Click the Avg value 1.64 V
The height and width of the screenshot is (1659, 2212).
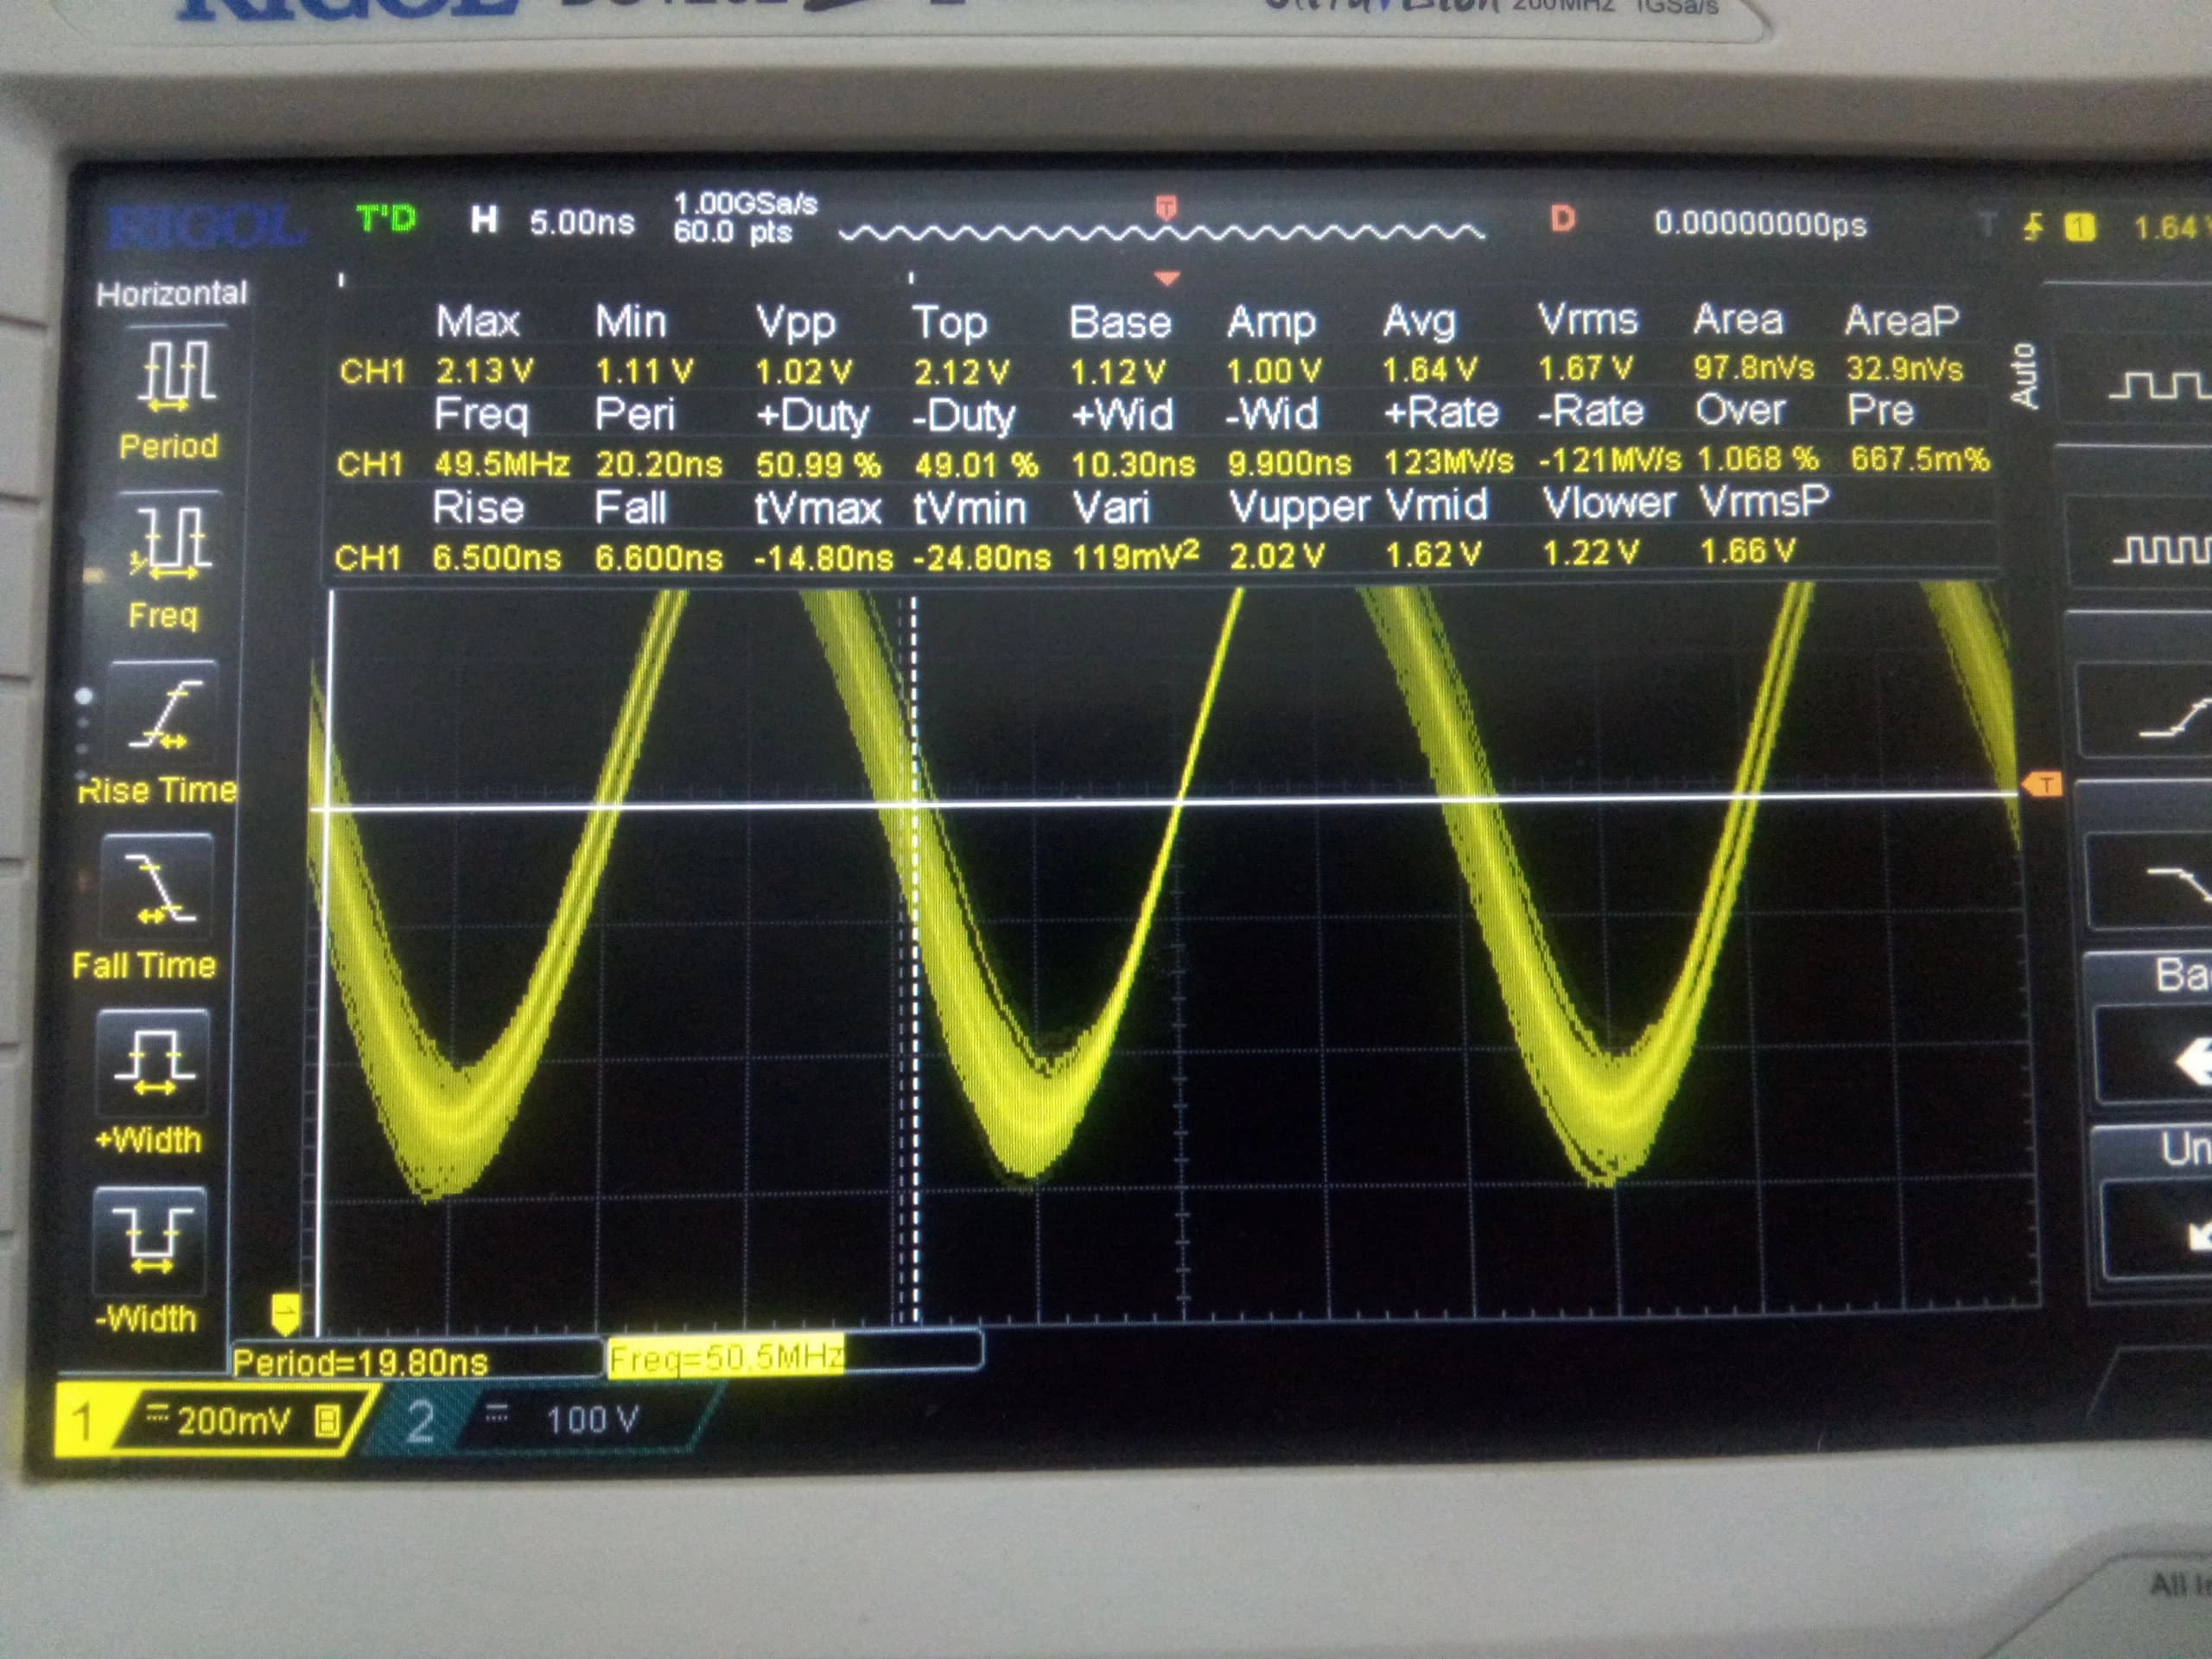pyautogui.click(x=1429, y=370)
